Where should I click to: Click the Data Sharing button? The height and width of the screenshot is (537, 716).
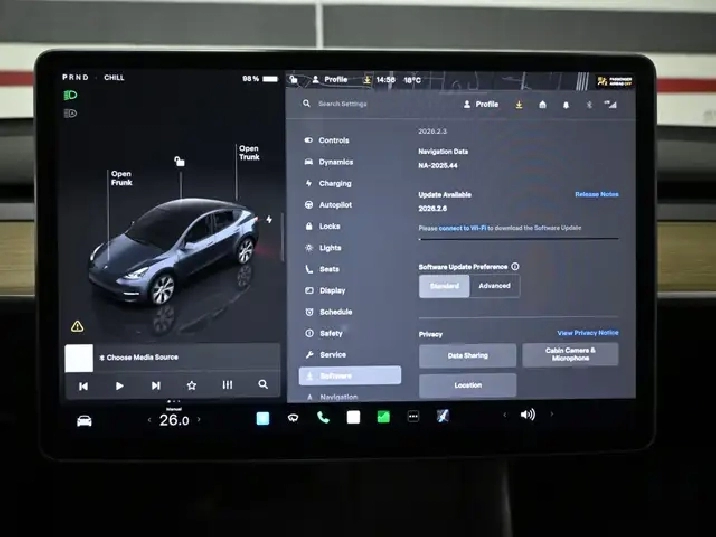(467, 355)
